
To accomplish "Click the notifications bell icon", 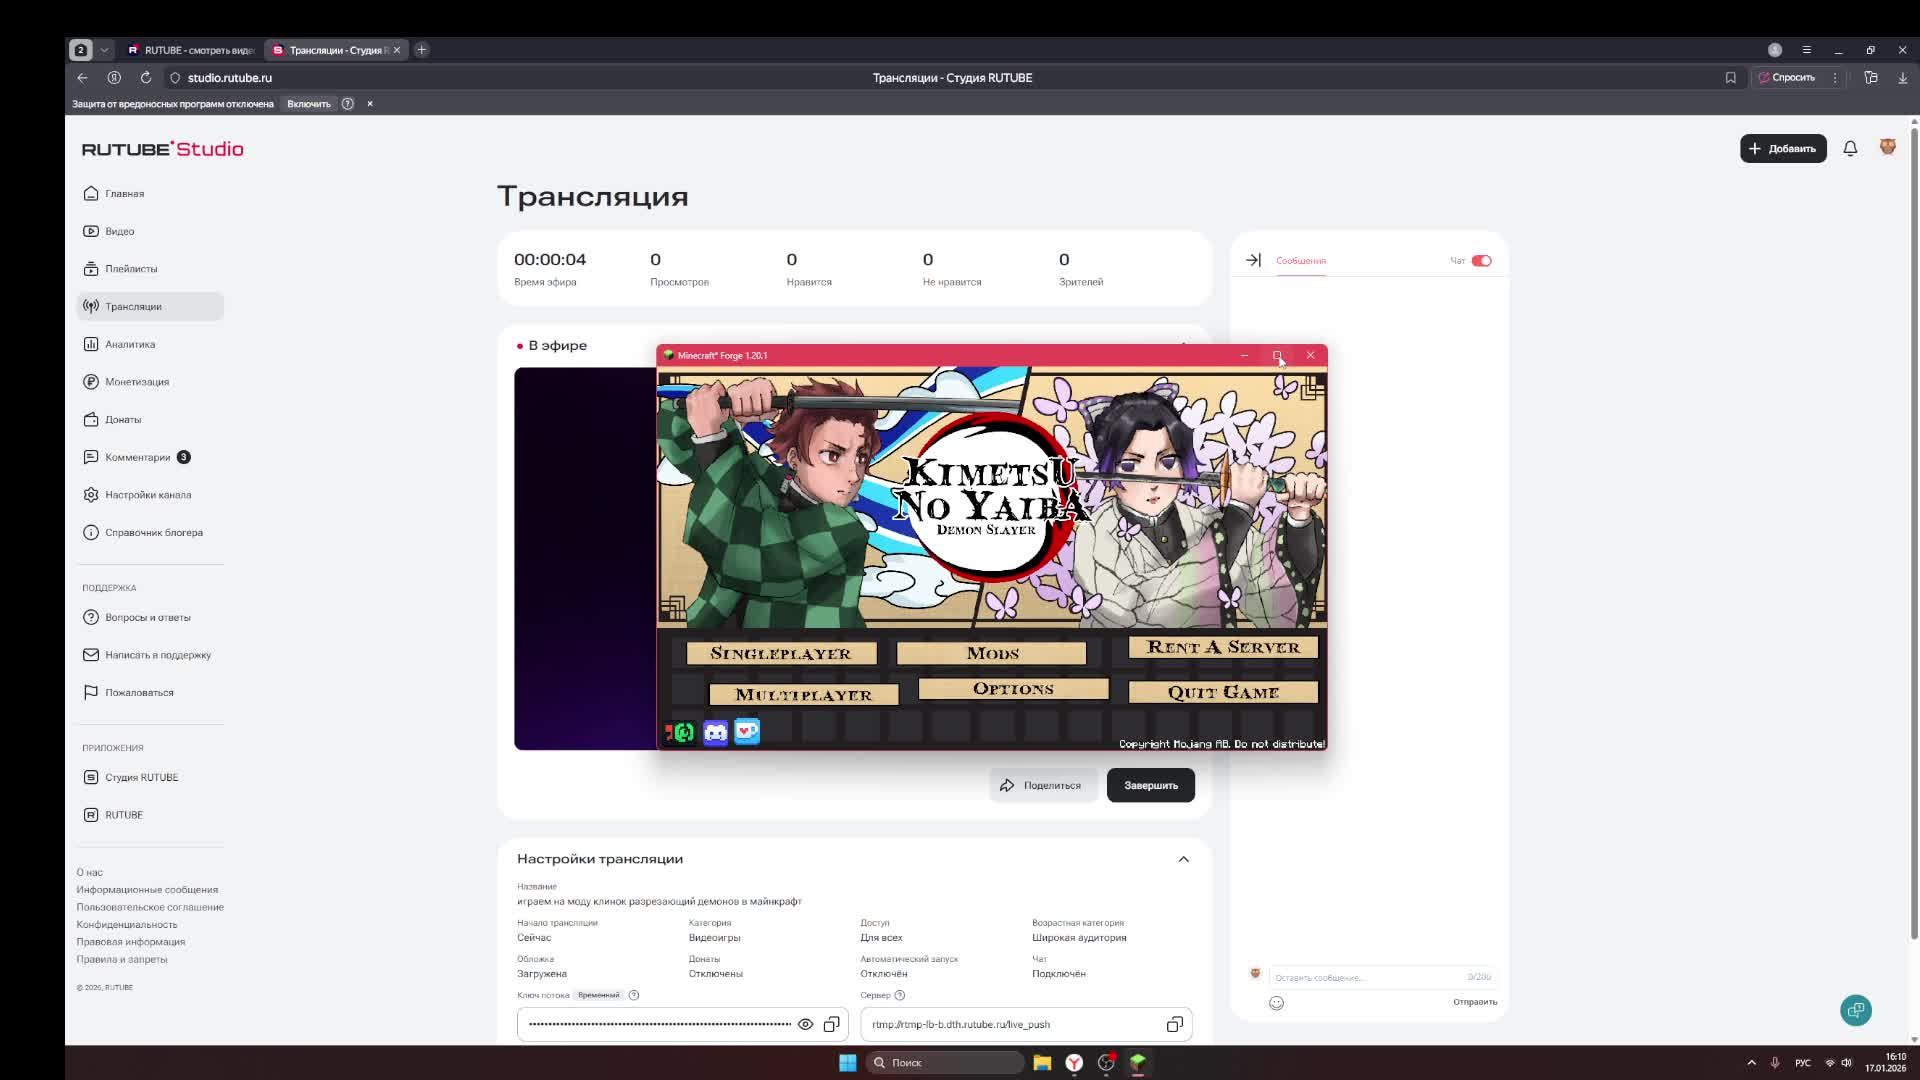I will click(1850, 148).
